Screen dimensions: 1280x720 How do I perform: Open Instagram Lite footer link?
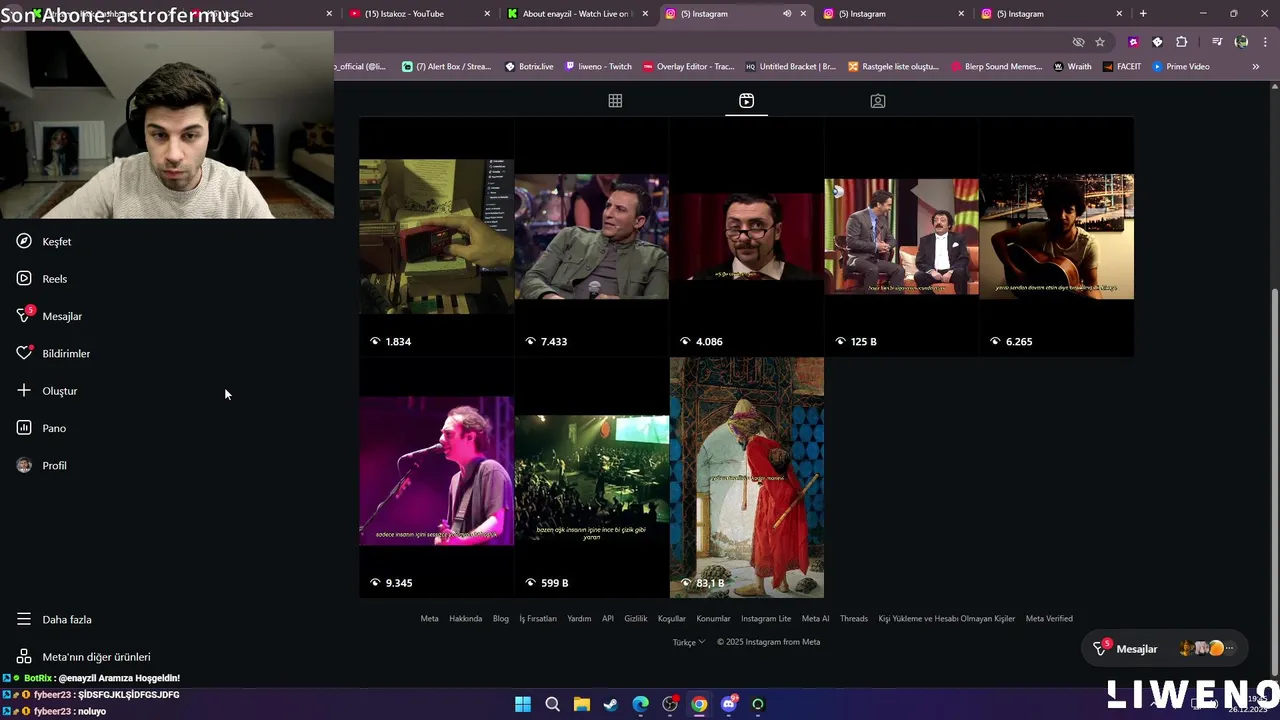(766, 618)
